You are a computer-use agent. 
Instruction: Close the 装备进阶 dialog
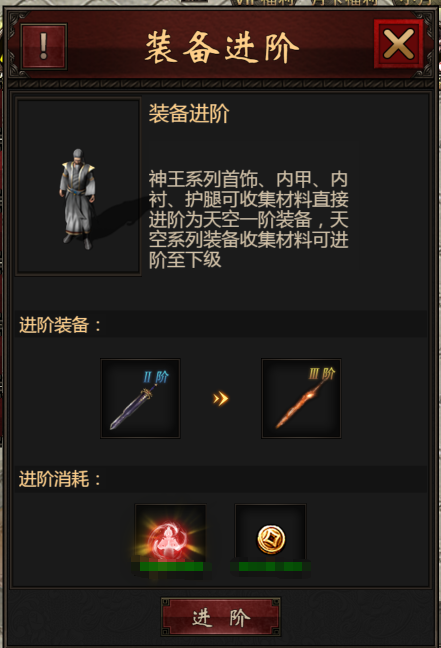coord(398,44)
